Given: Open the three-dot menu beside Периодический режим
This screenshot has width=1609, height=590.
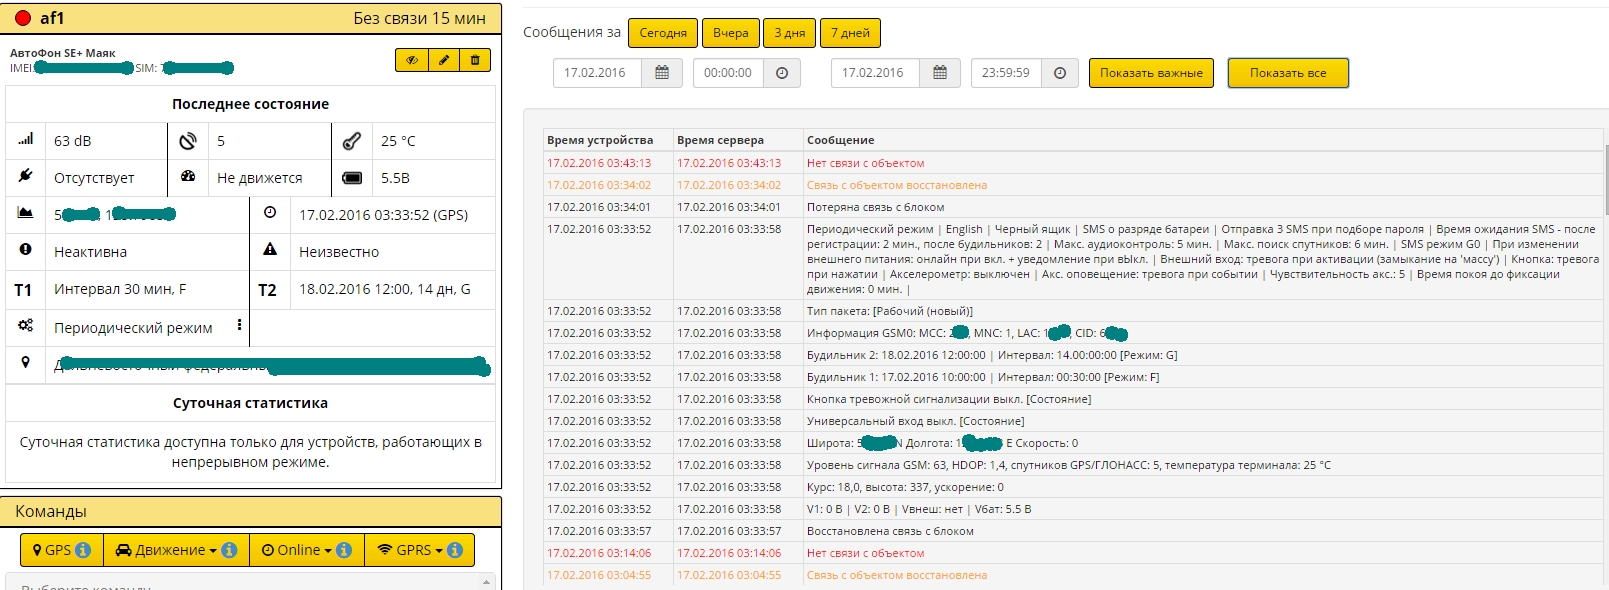Looking at the screenshot, I should (239, 325).
